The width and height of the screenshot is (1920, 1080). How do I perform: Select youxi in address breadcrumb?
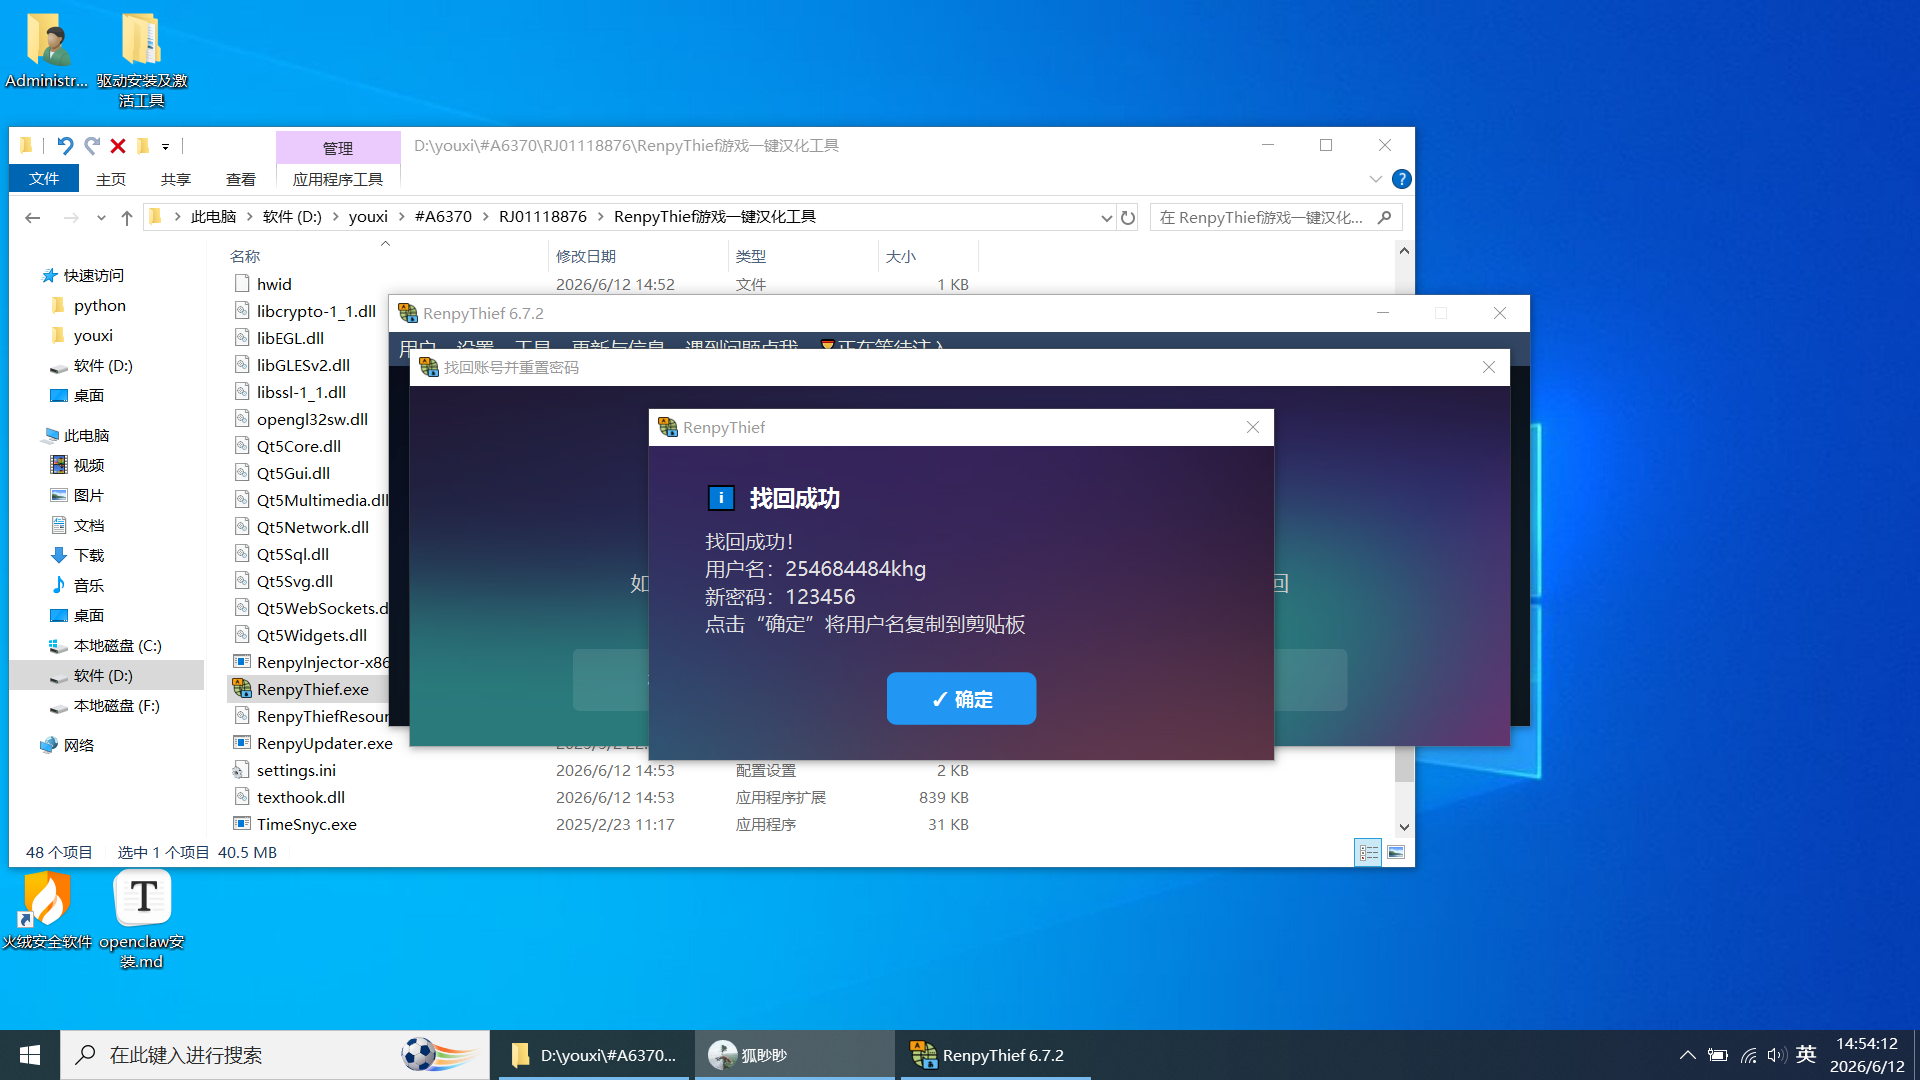click(x=368, y=217)
